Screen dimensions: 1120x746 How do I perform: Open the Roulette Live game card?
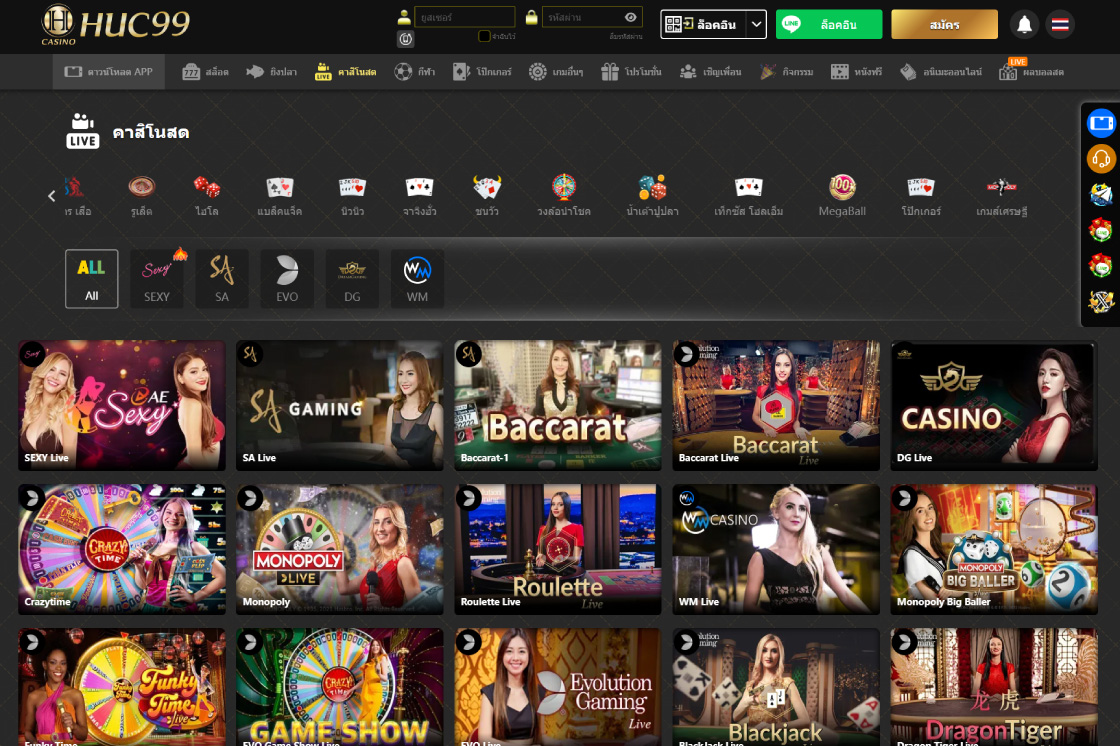coord(558,549)
